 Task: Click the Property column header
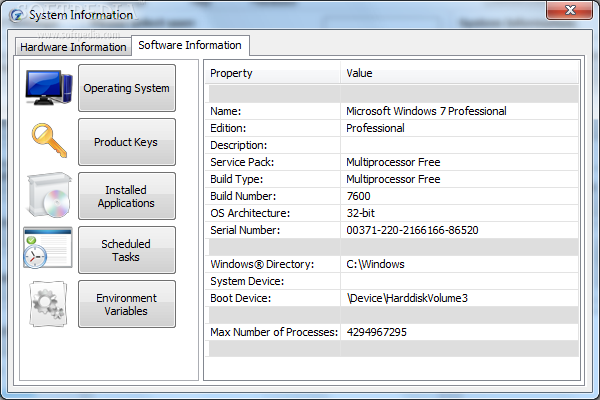pyautogui.click(x=273, y=73)
